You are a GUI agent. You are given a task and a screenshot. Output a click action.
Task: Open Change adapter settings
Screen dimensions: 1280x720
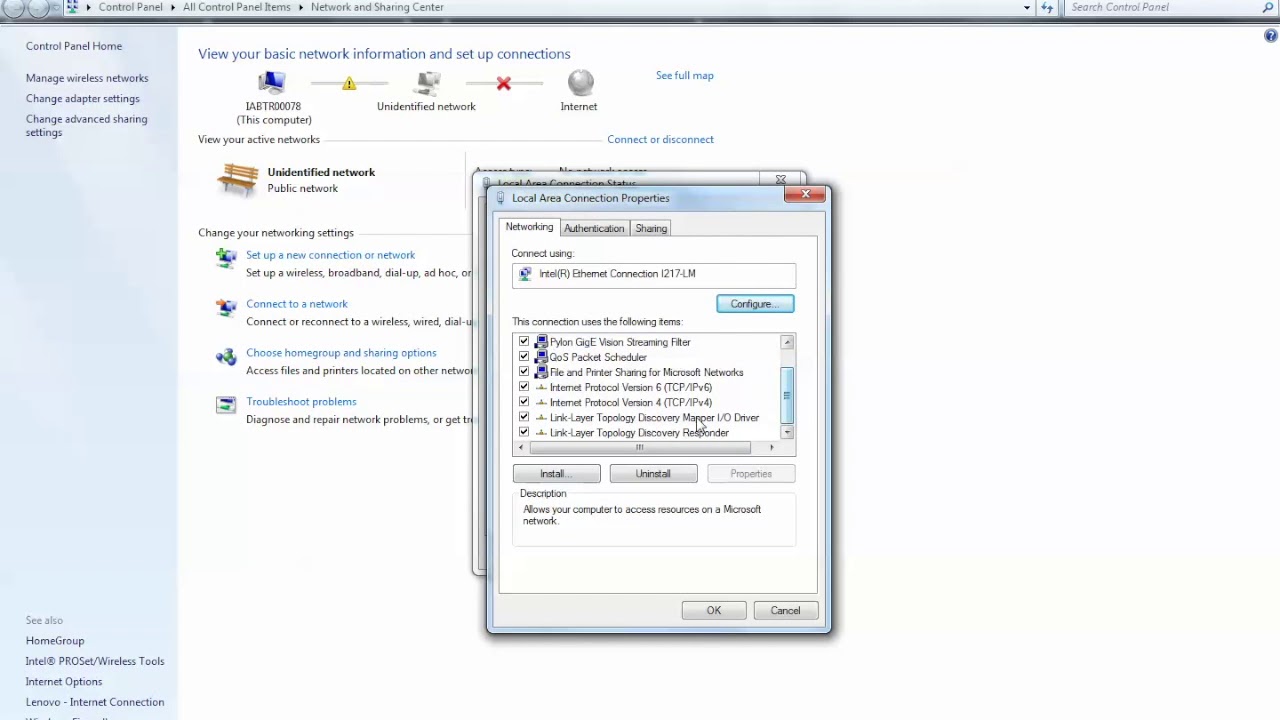pos(83,98)
